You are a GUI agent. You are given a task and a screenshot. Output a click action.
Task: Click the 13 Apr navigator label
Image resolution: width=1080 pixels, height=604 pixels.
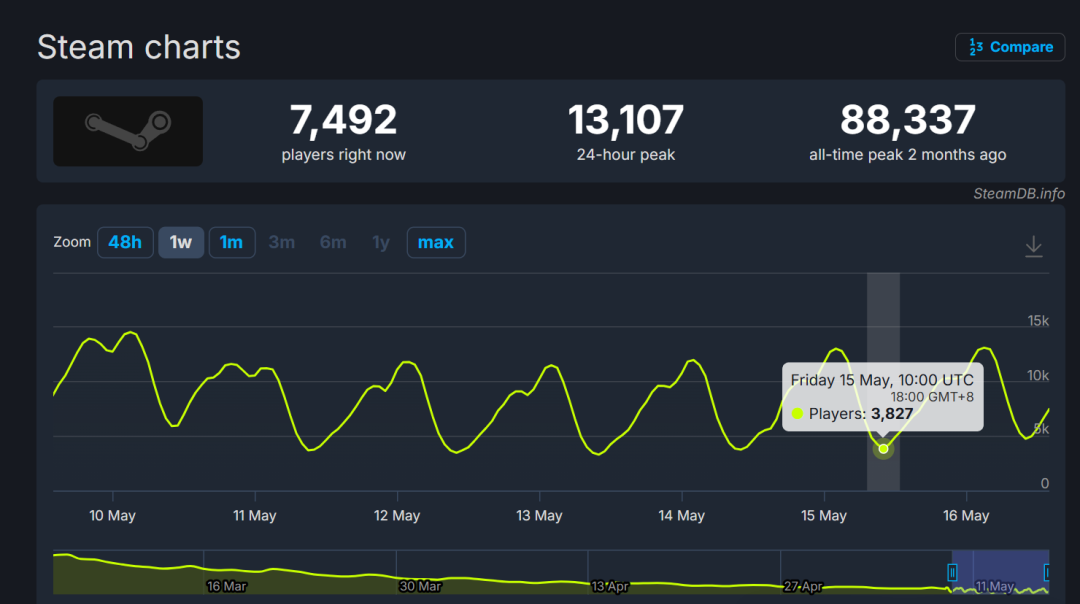tap(610, 586)
